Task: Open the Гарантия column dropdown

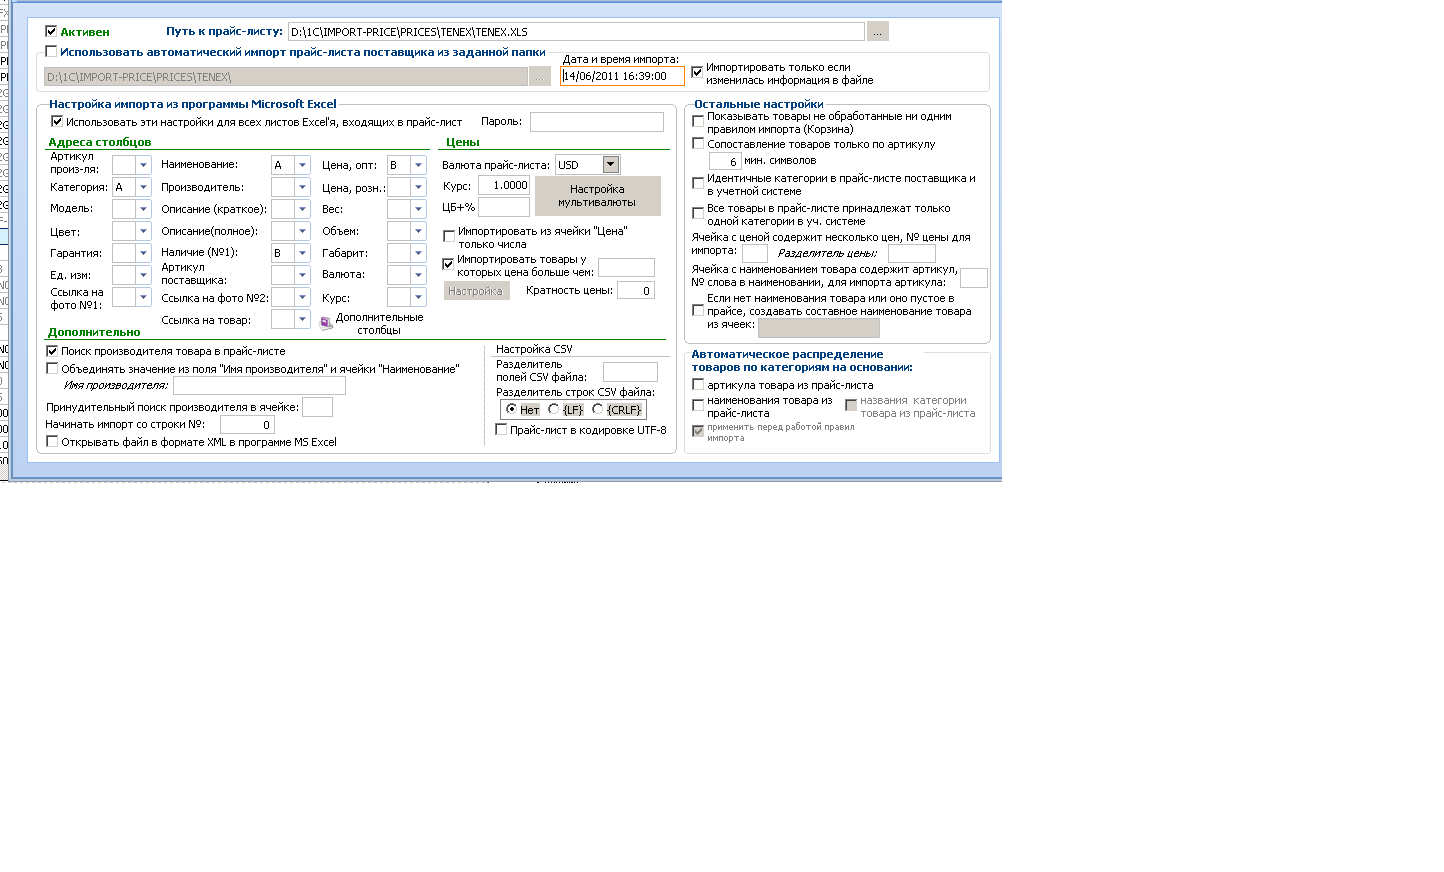Action: [143, 253]
